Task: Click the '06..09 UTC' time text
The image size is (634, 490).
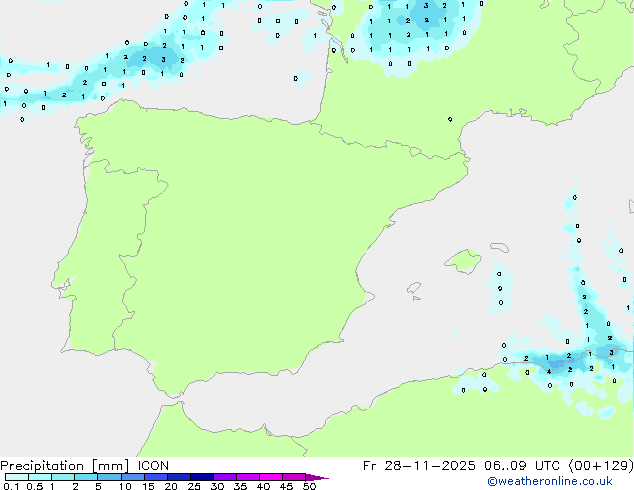Action: click(x=522, y=466)
